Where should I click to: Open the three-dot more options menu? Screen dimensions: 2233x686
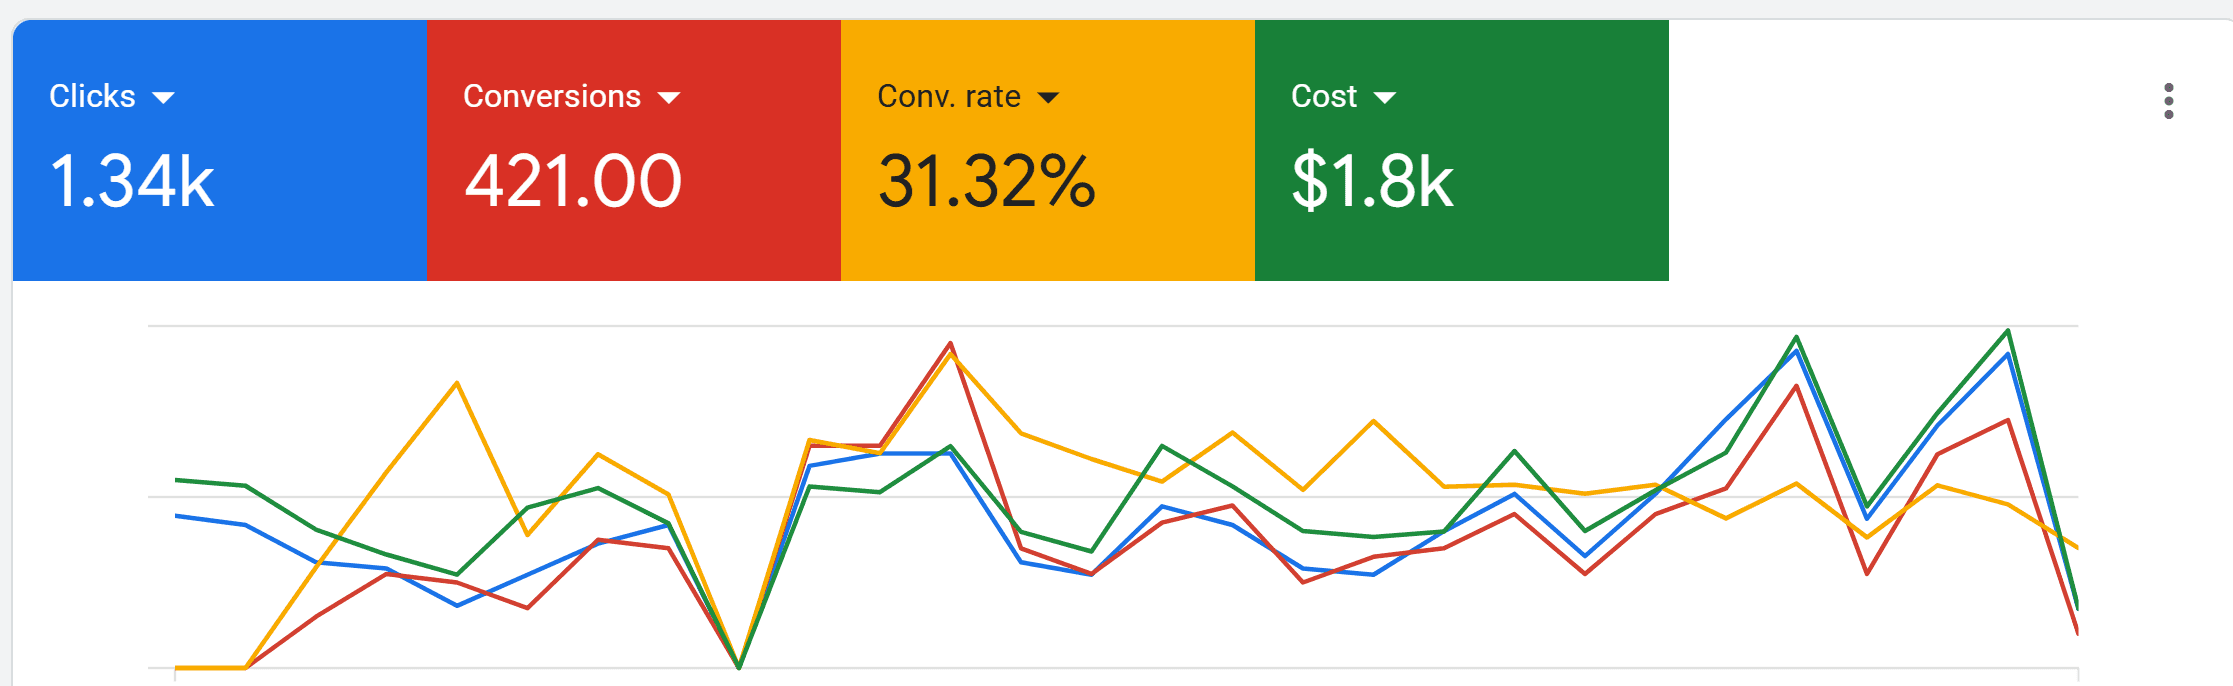[2168, 101]
